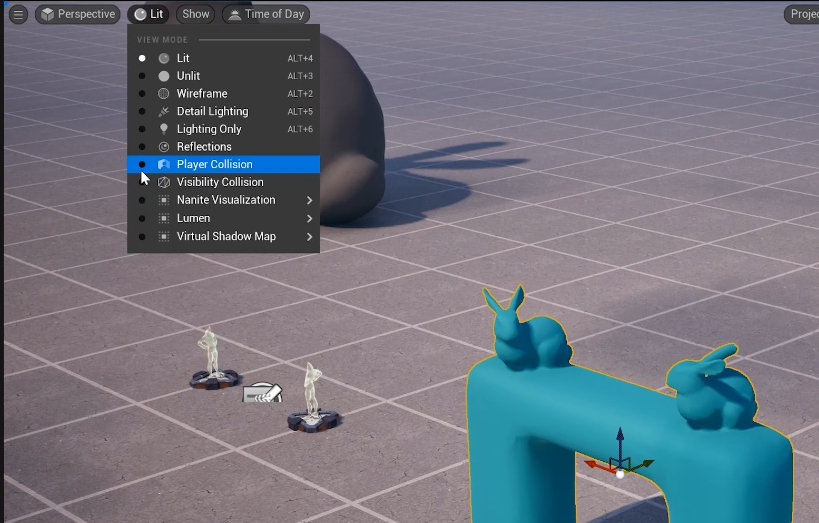Choose Wireframe view mode
The height and width of the screenshot is (523, 819).
(224, 94)
